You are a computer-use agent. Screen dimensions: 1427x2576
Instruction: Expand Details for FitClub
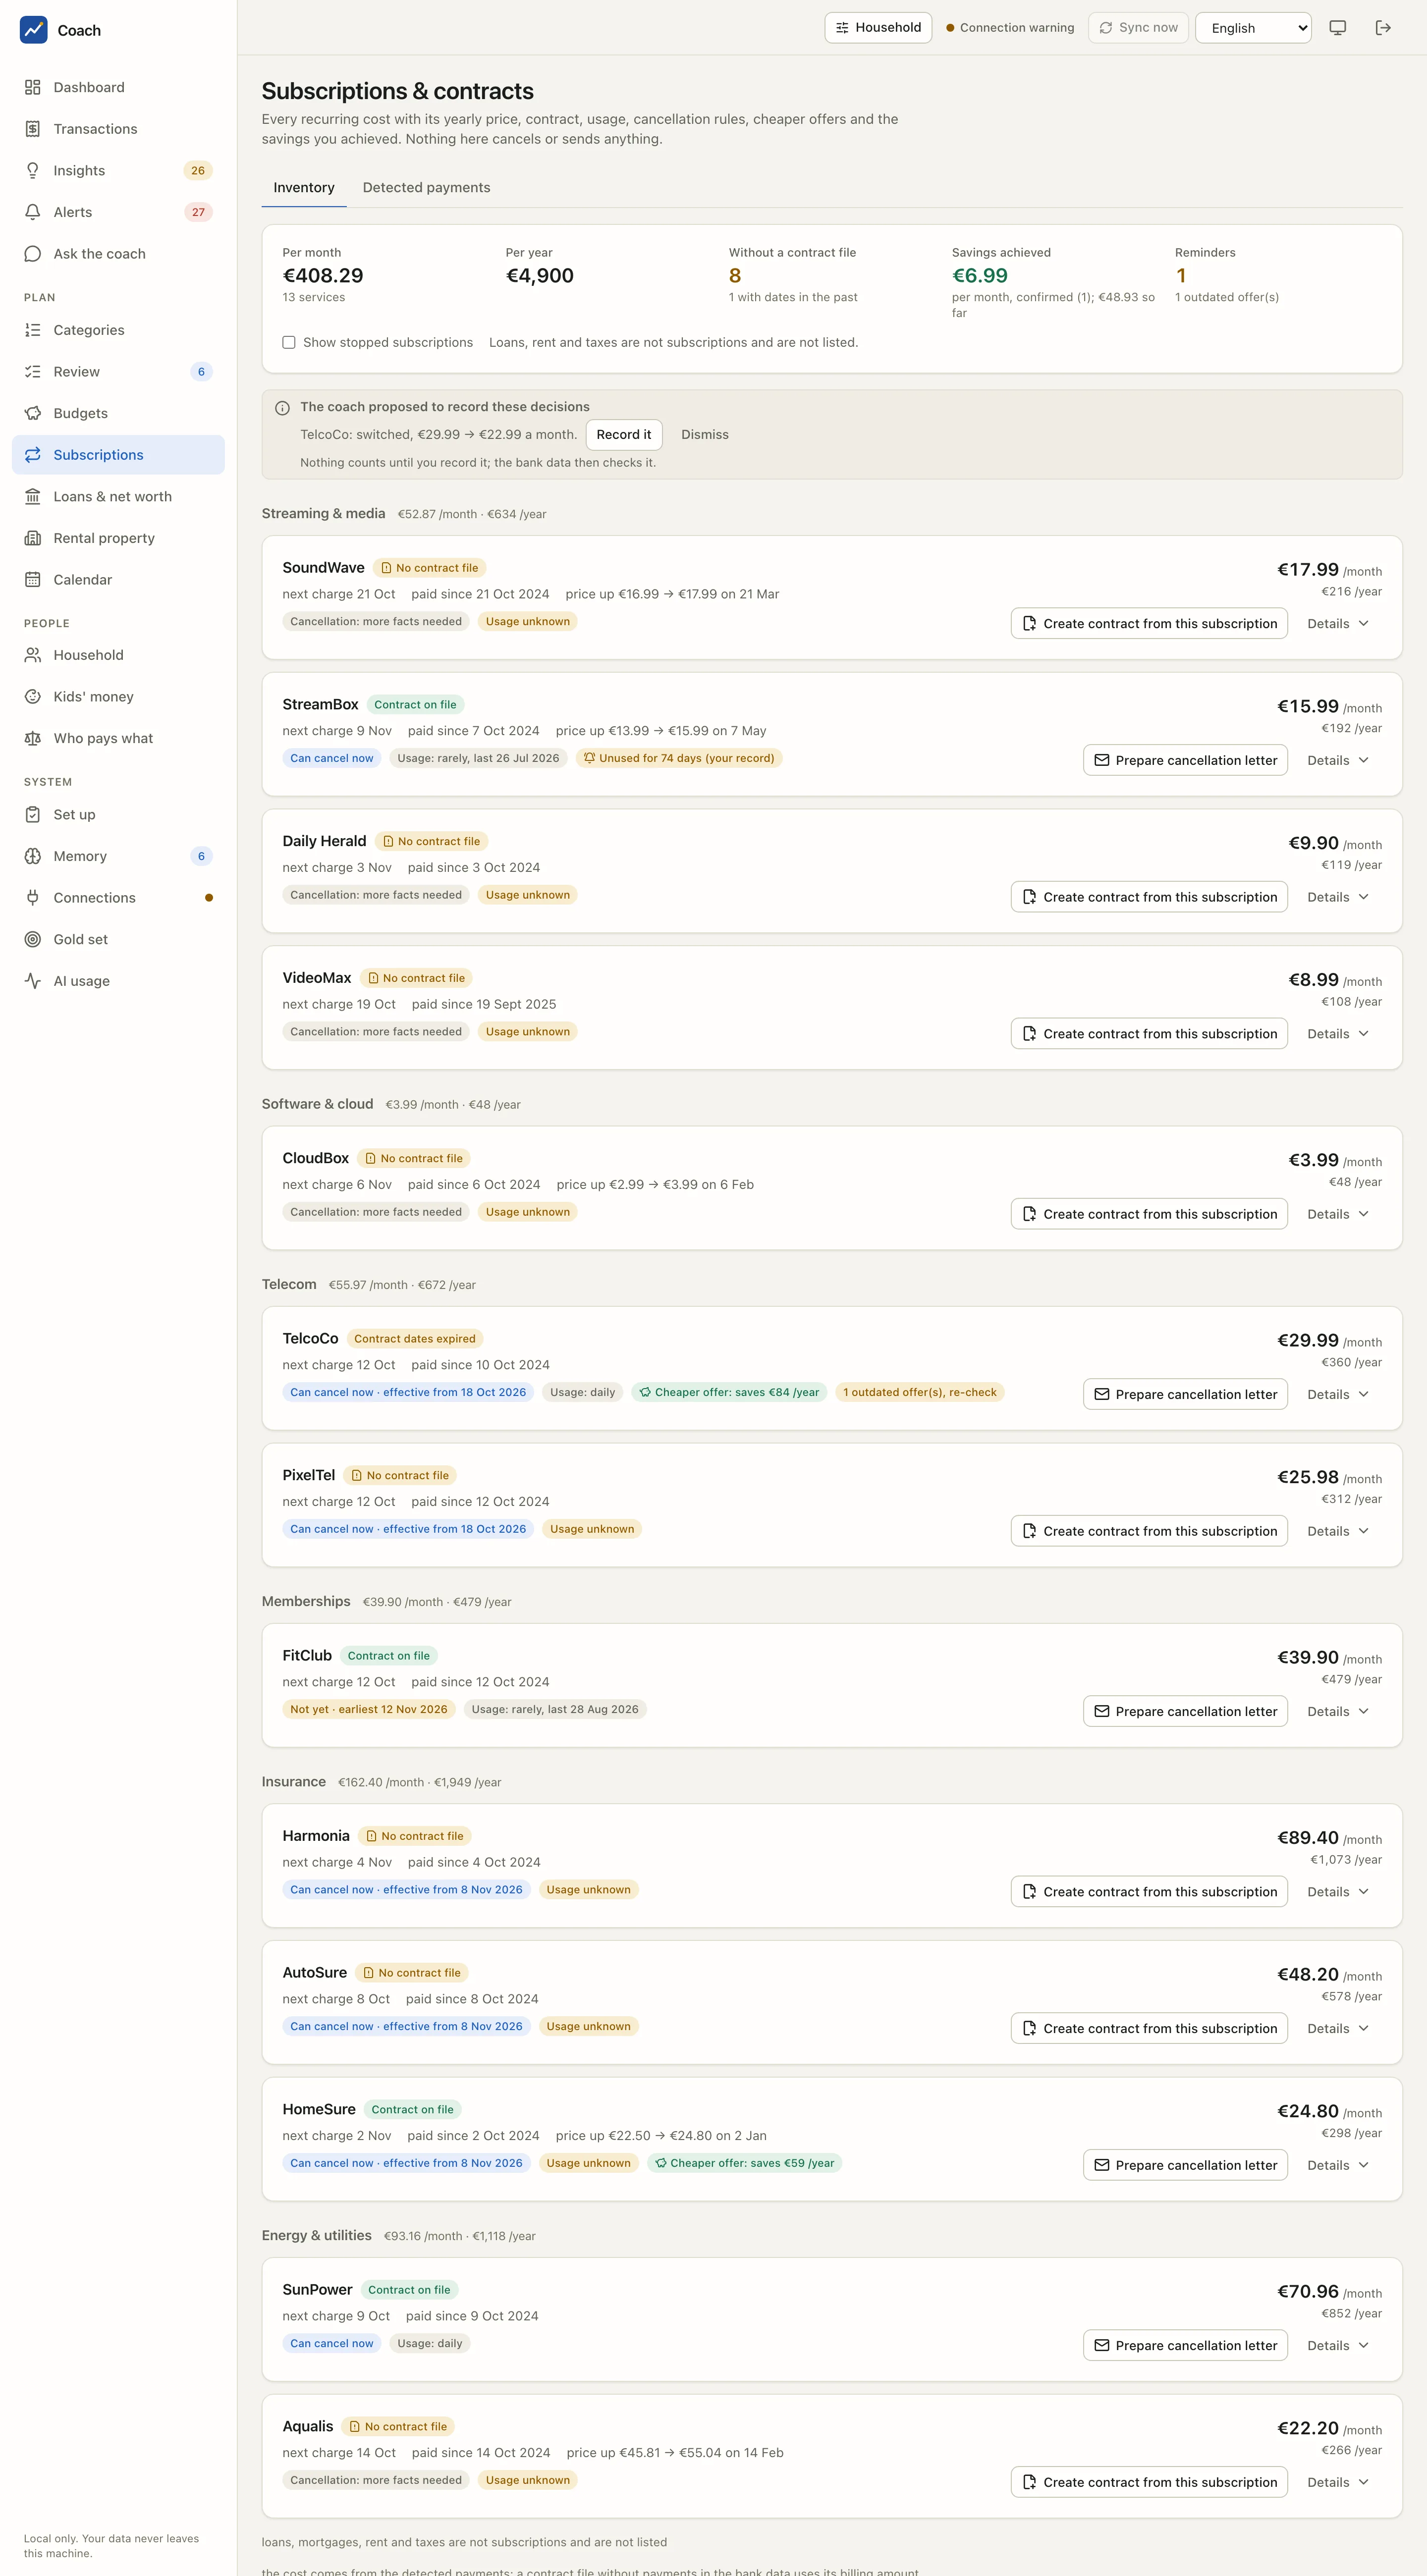pos(1338,1711)
